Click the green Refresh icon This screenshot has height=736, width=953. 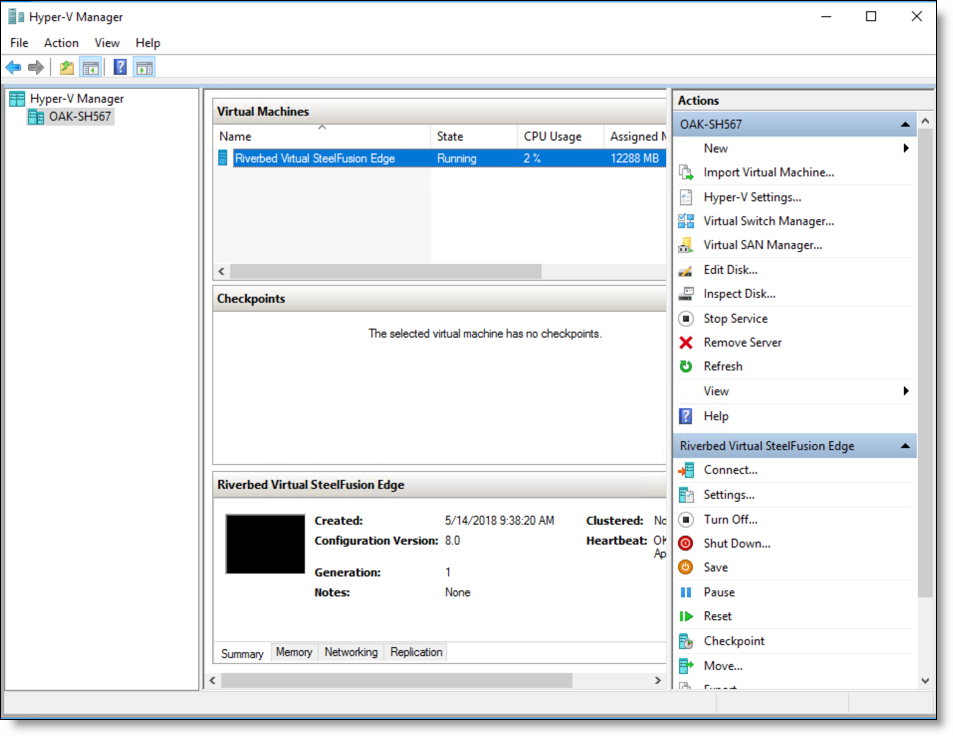click(686, 366)
